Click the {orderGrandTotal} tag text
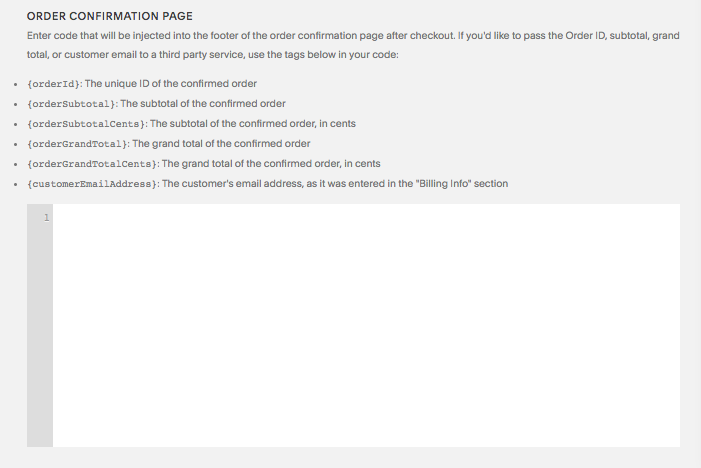Viewport: 701px width, 468px height. click(77, 144)
